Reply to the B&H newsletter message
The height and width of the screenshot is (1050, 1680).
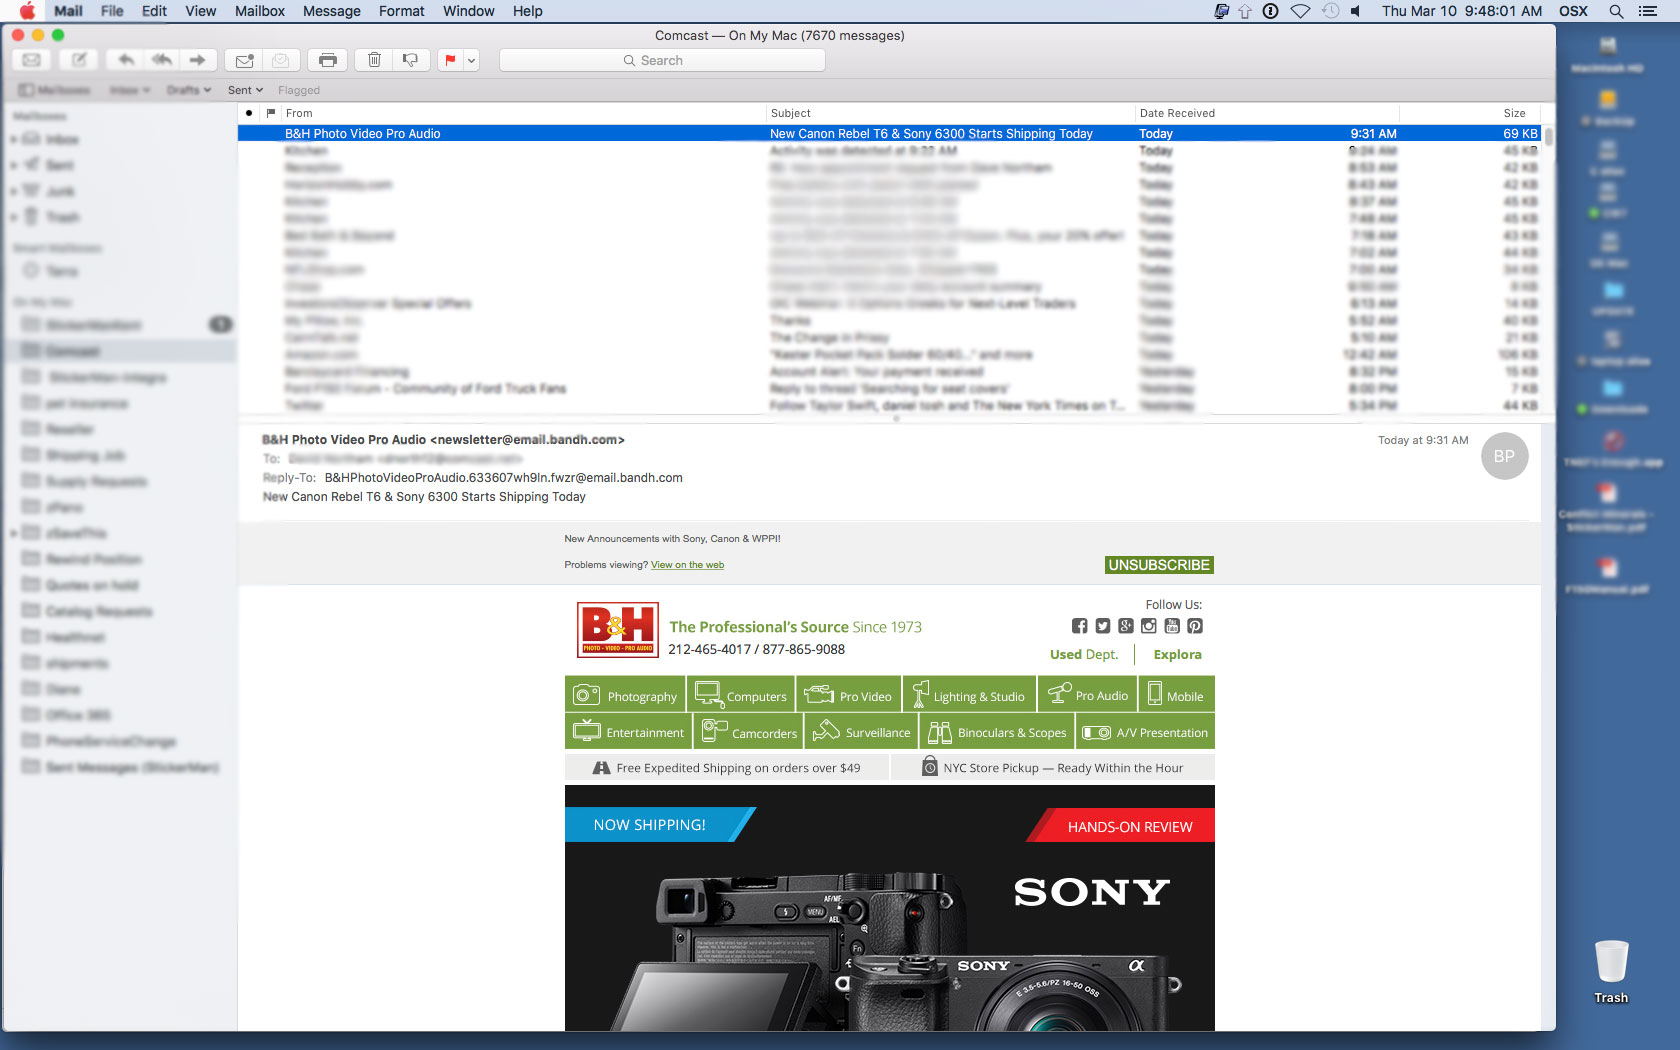[x=126, y=60]
